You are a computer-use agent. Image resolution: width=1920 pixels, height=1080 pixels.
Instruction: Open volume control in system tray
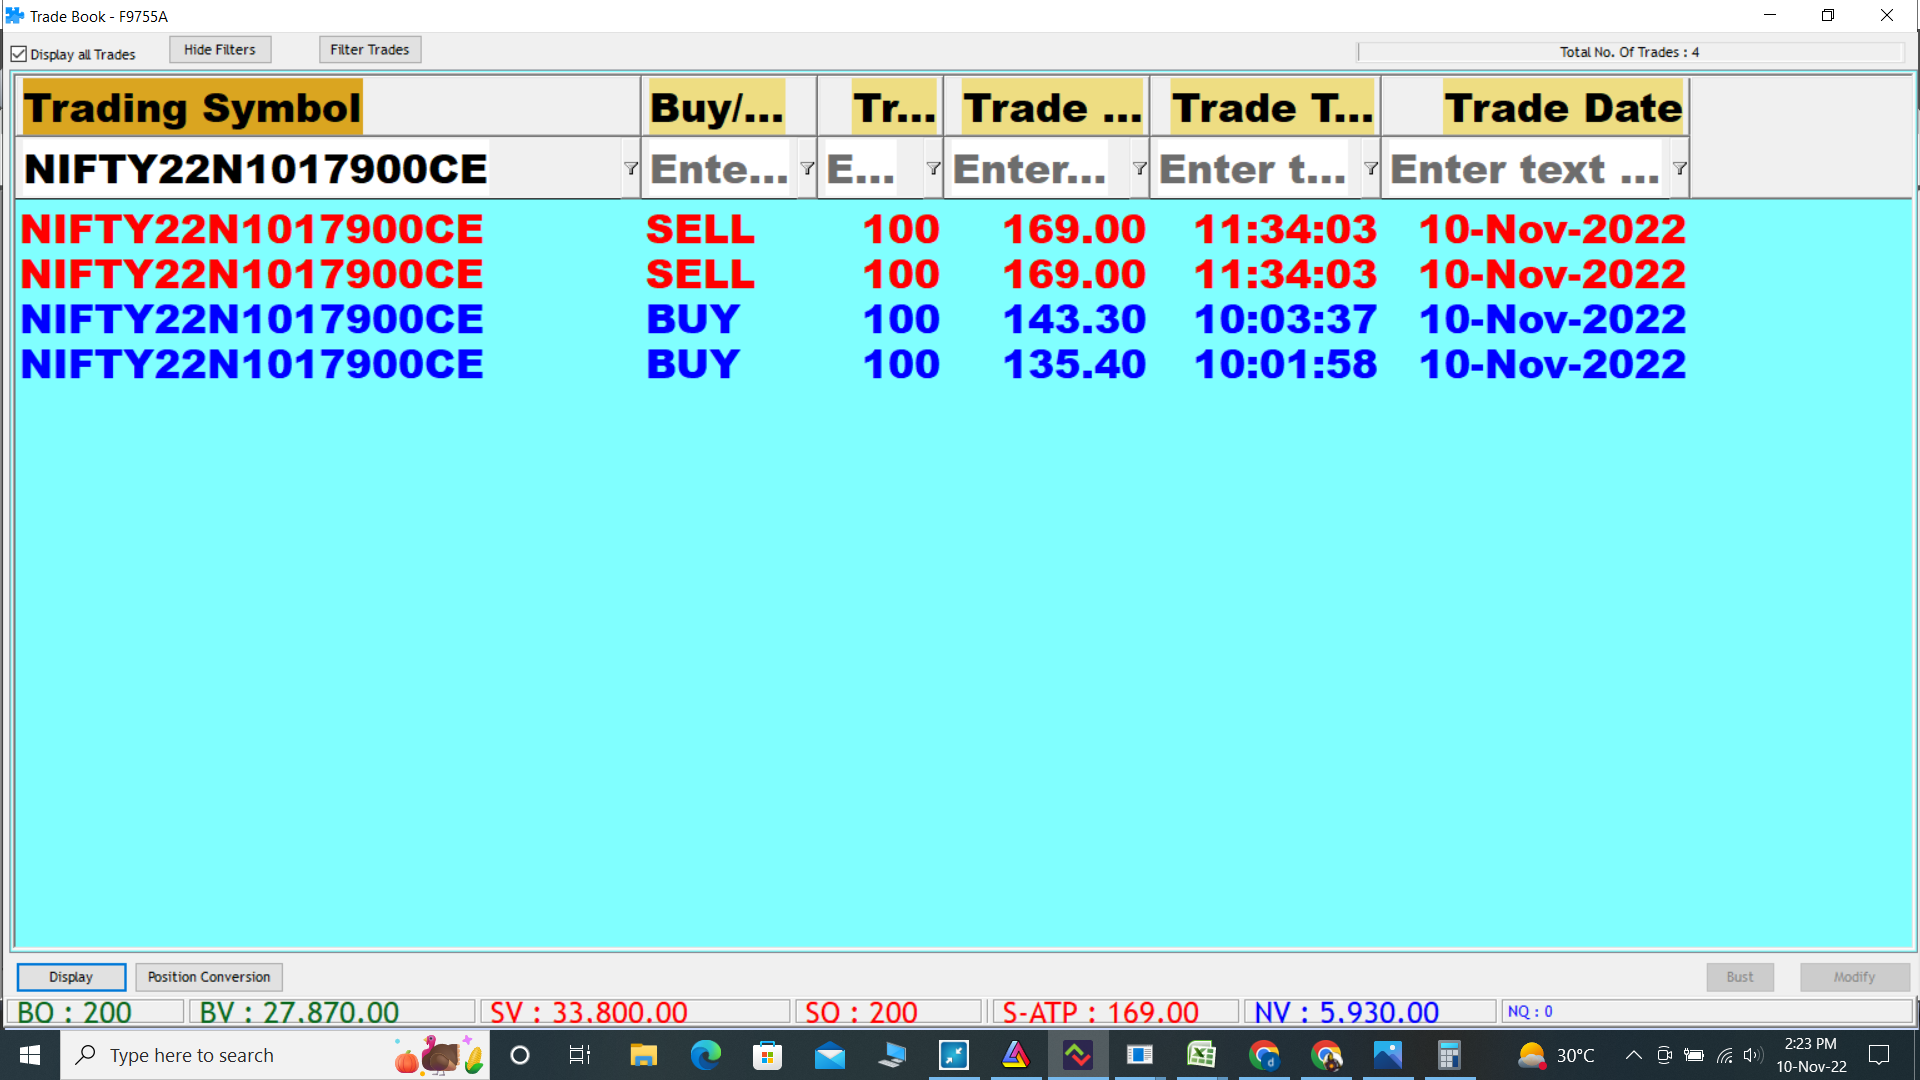1753,1055
